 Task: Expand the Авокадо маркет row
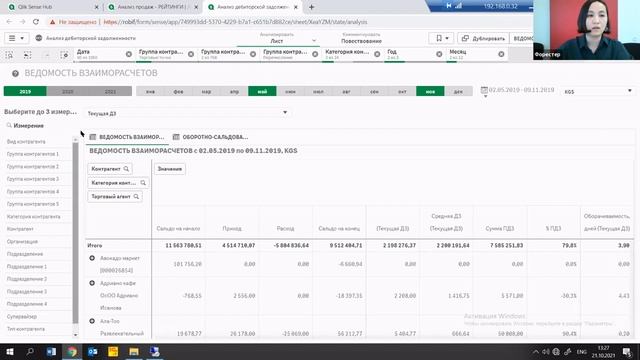[x=92, y=258]
